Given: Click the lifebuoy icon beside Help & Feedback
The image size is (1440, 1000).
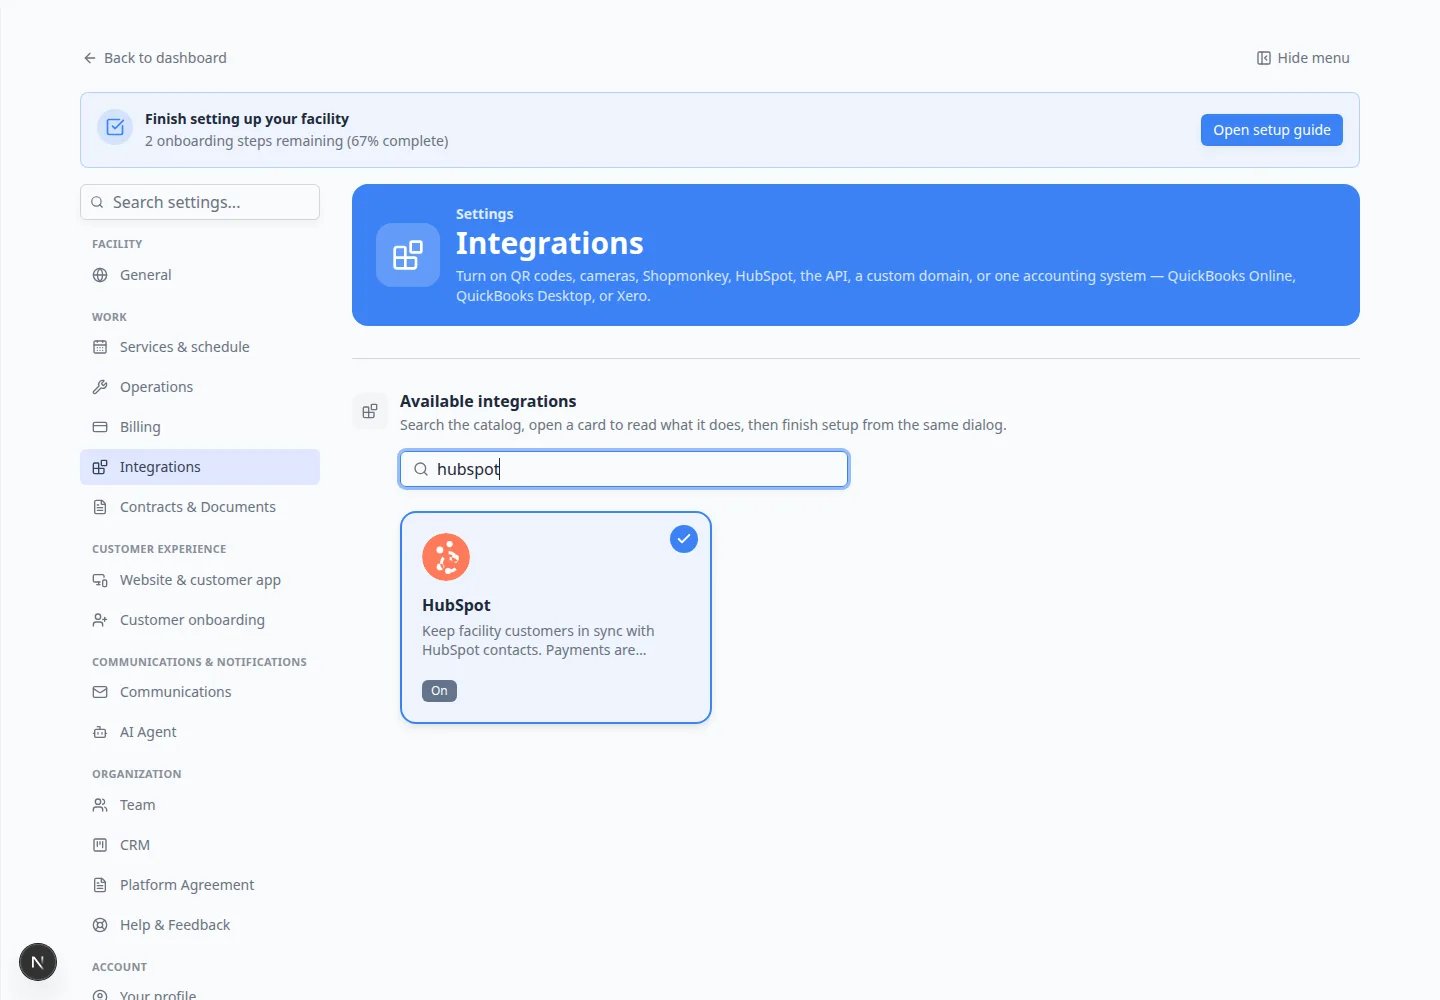Looking at the screenshot, I should pos(100,925).
